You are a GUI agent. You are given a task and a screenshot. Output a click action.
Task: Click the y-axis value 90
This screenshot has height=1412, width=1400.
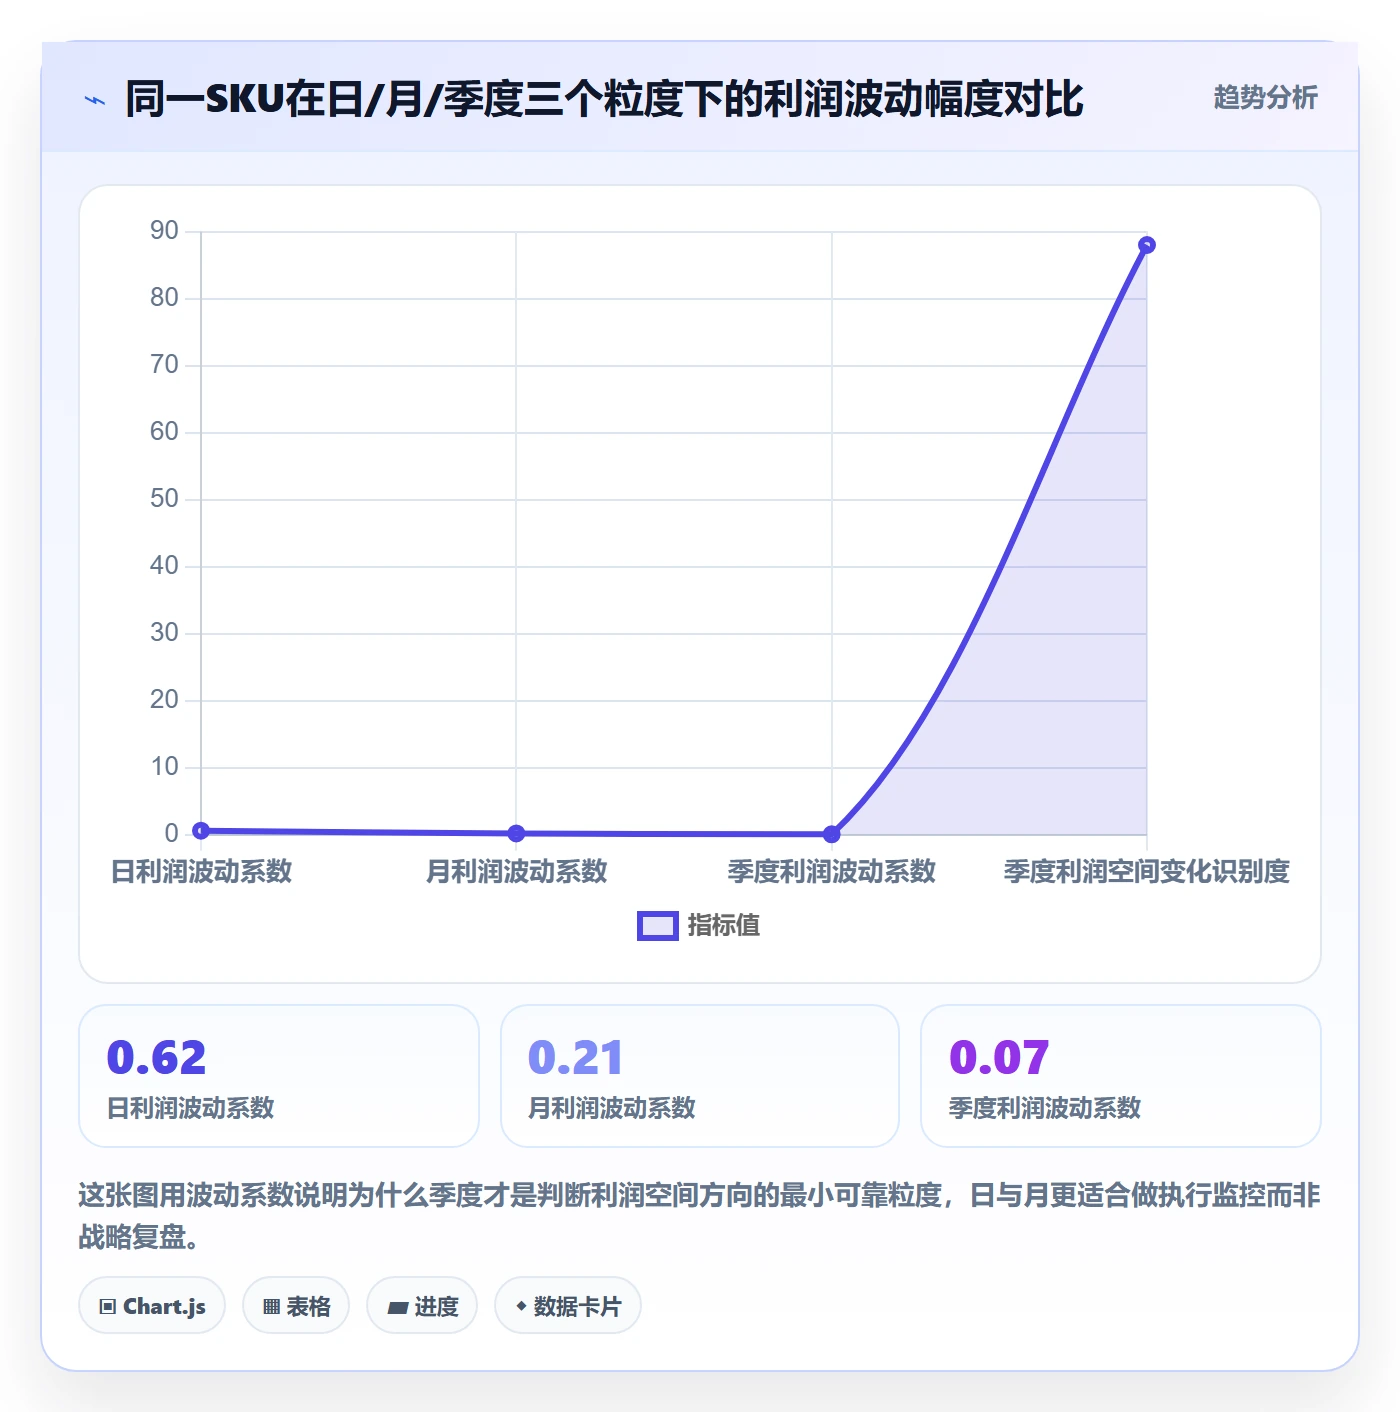(164, 231)
